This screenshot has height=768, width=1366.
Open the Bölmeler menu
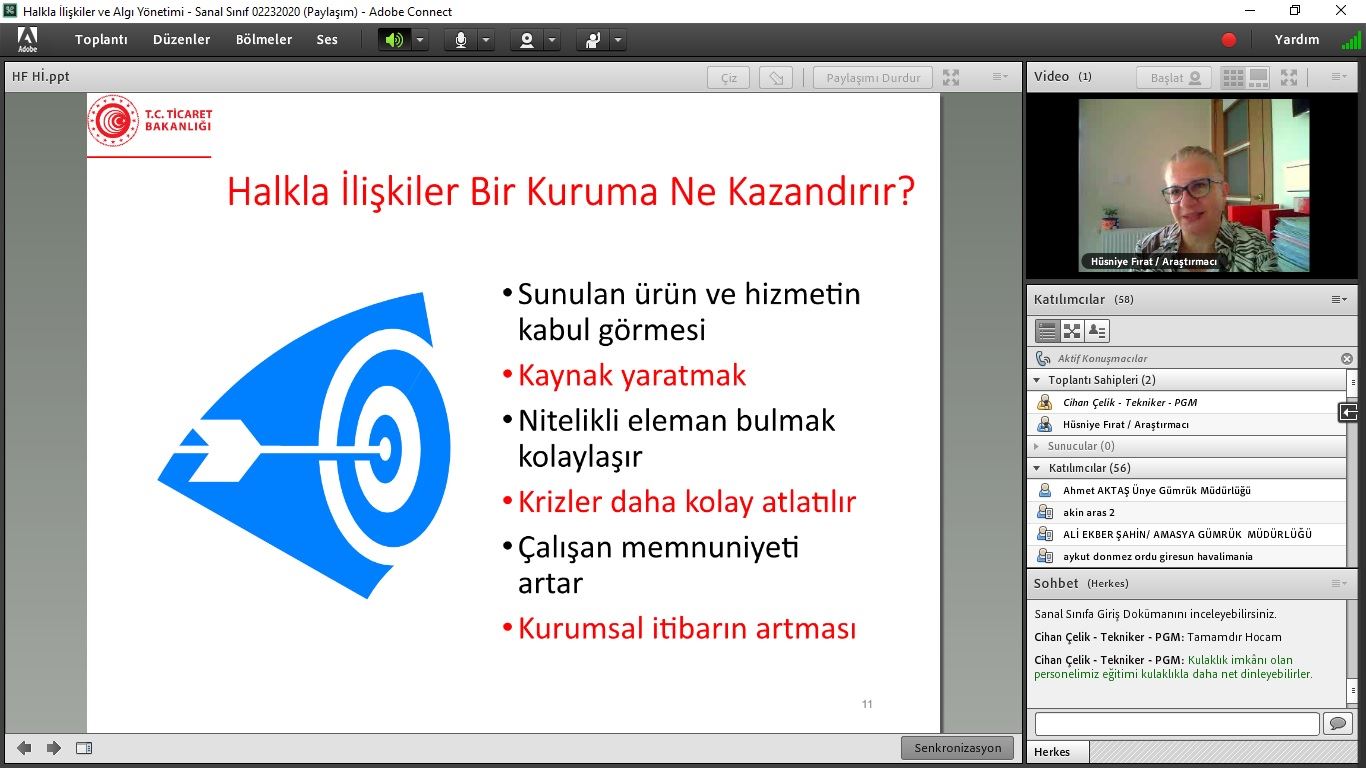click(x=264, y=40)
